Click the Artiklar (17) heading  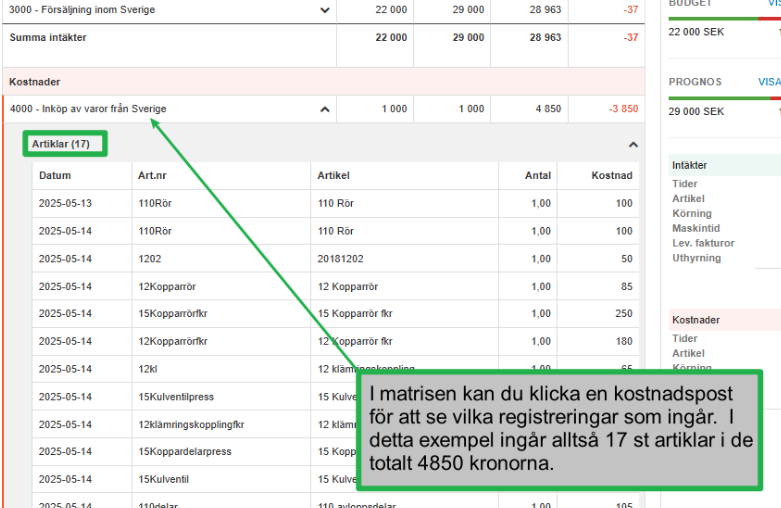(x=61, y=144)
